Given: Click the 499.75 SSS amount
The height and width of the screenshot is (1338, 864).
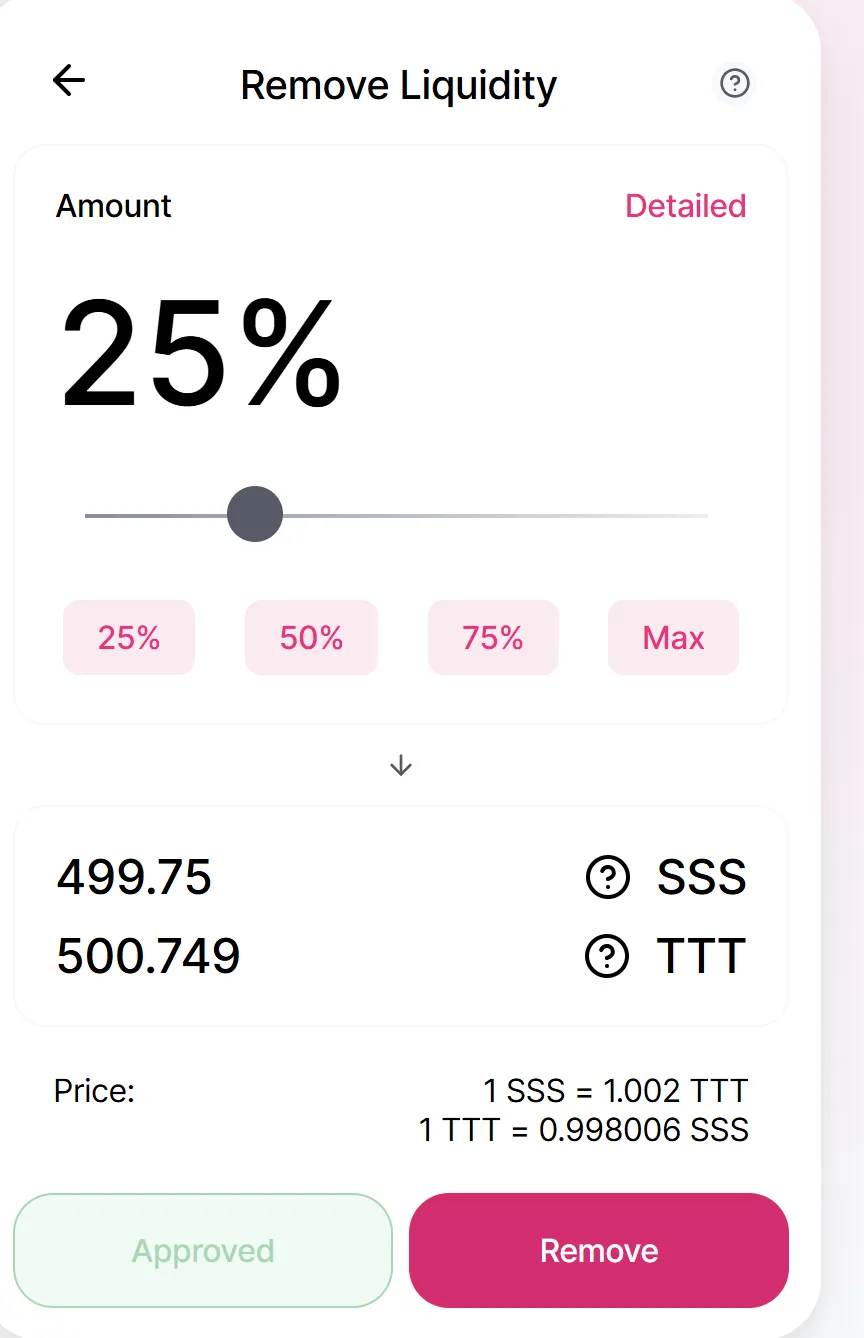Looking at the screenshot, I should point(134,878).
